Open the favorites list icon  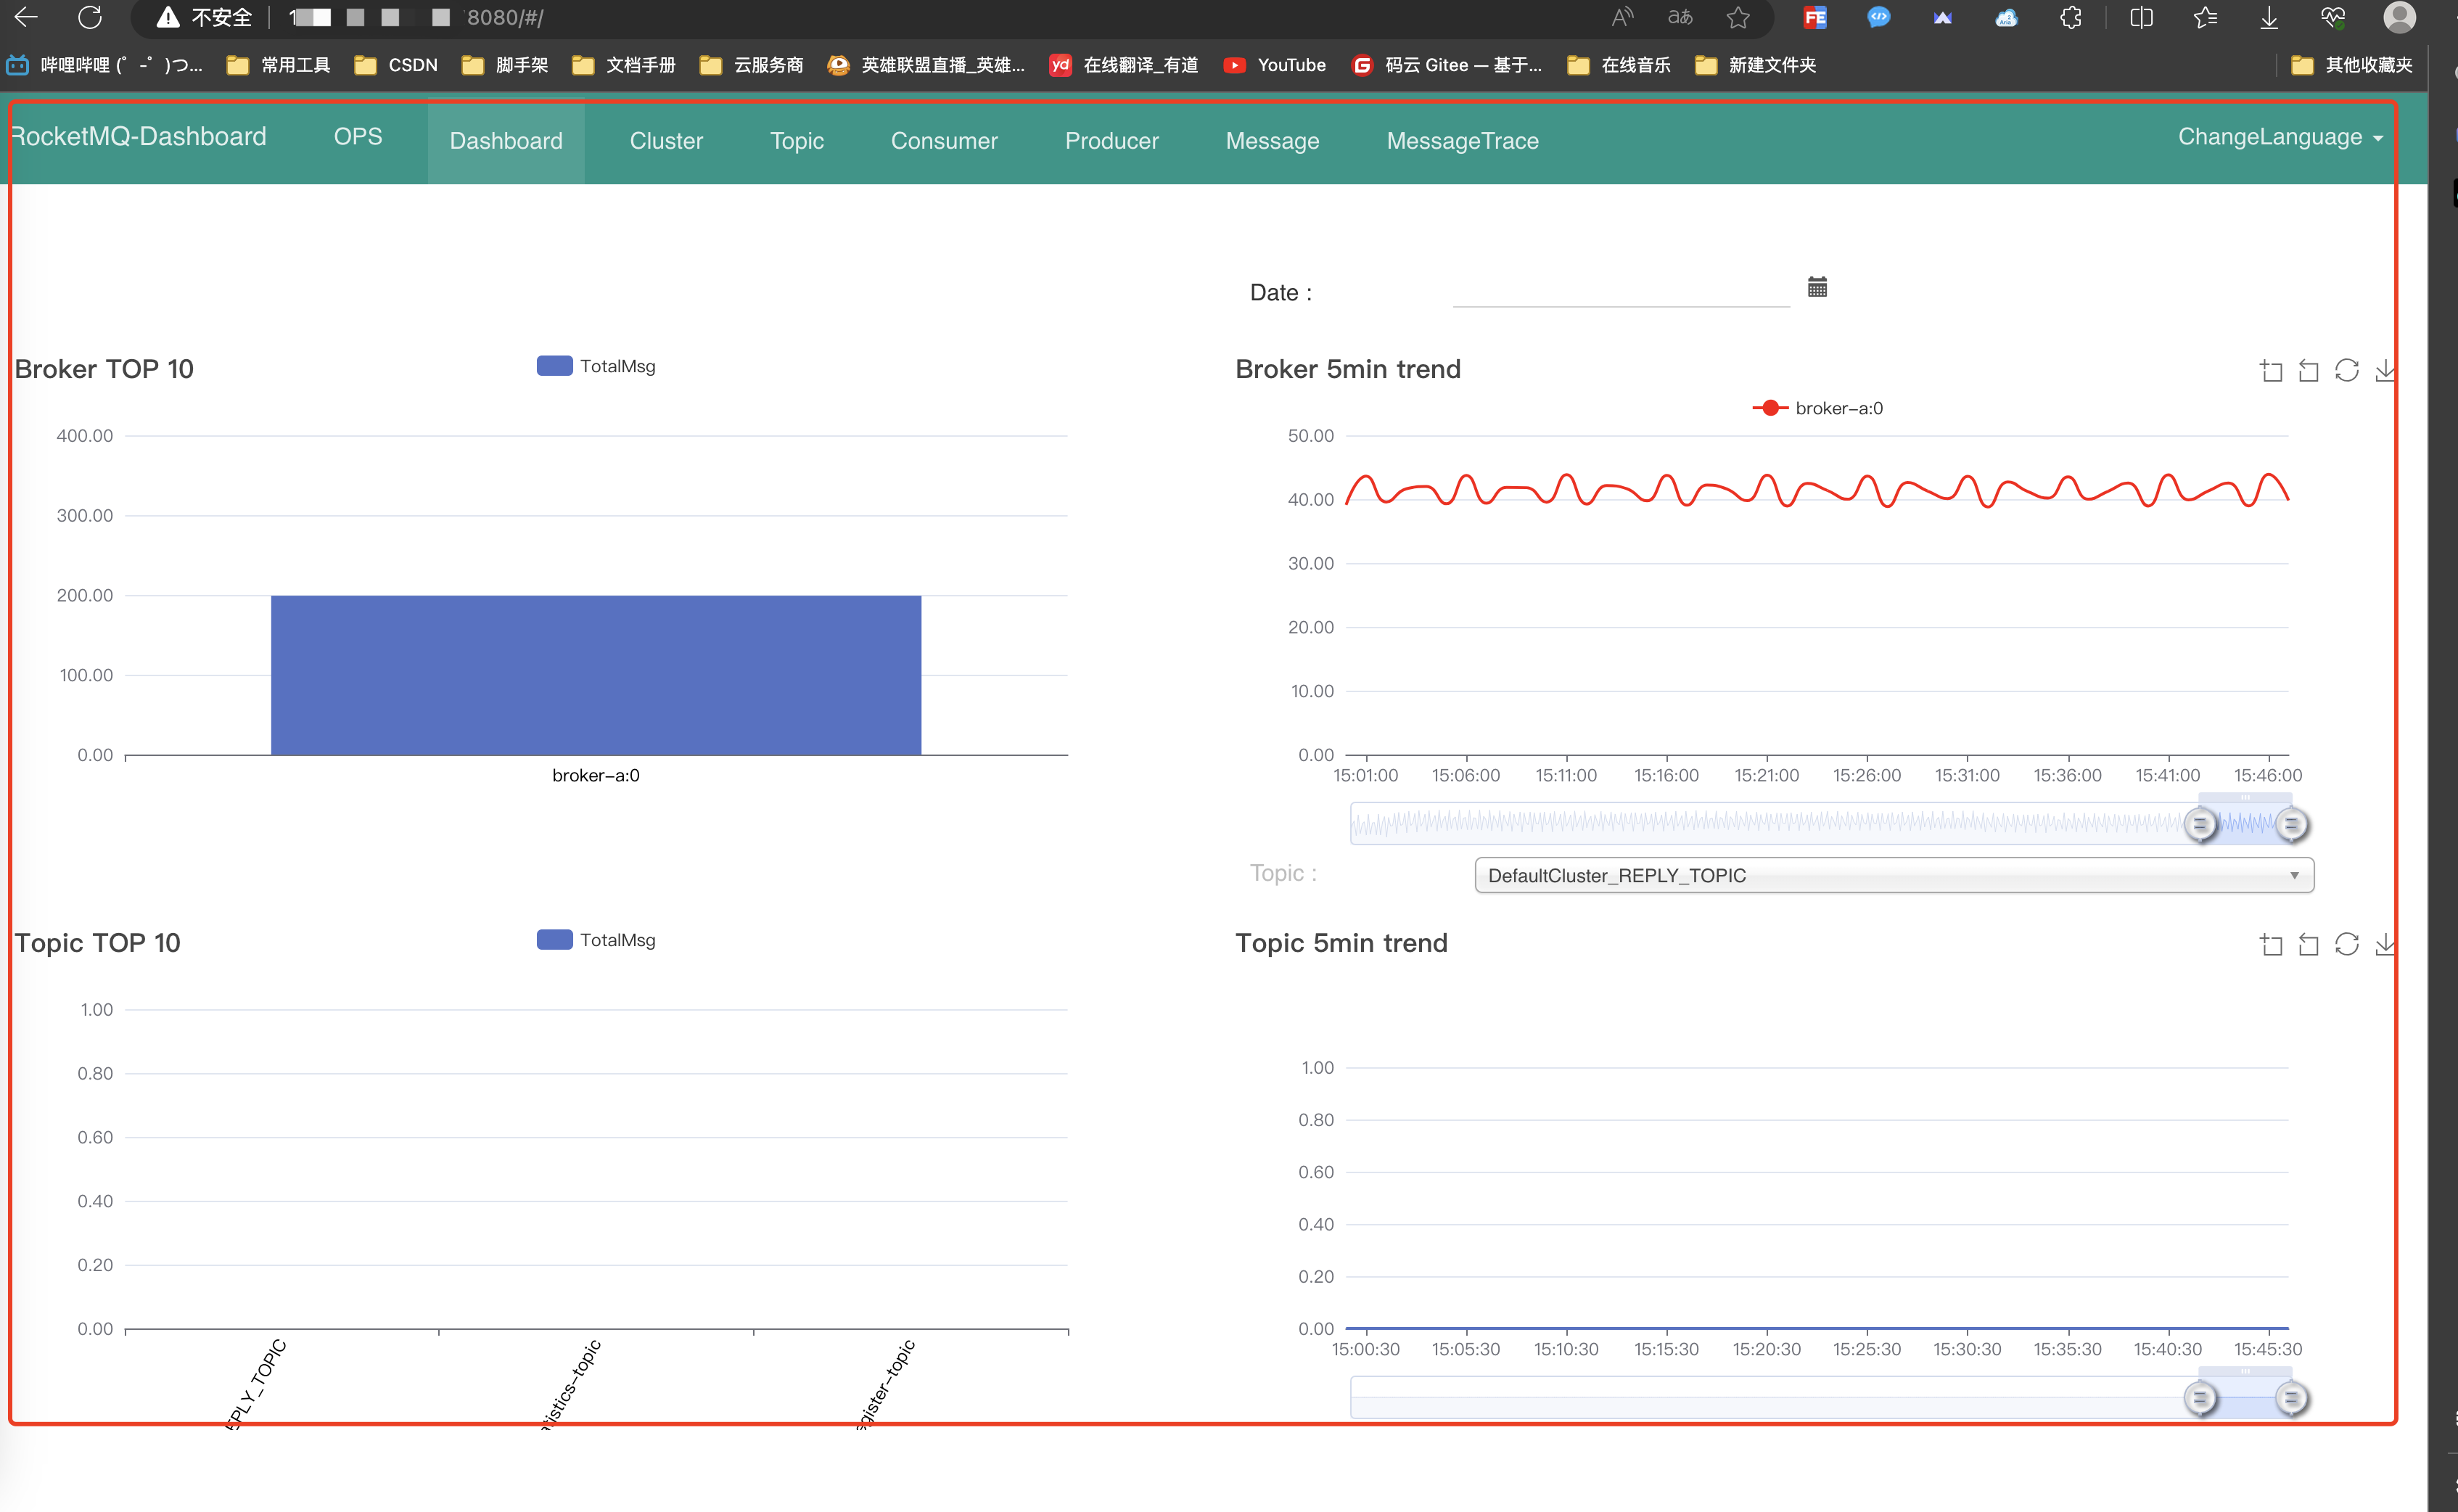click(x=2205, y=17)
